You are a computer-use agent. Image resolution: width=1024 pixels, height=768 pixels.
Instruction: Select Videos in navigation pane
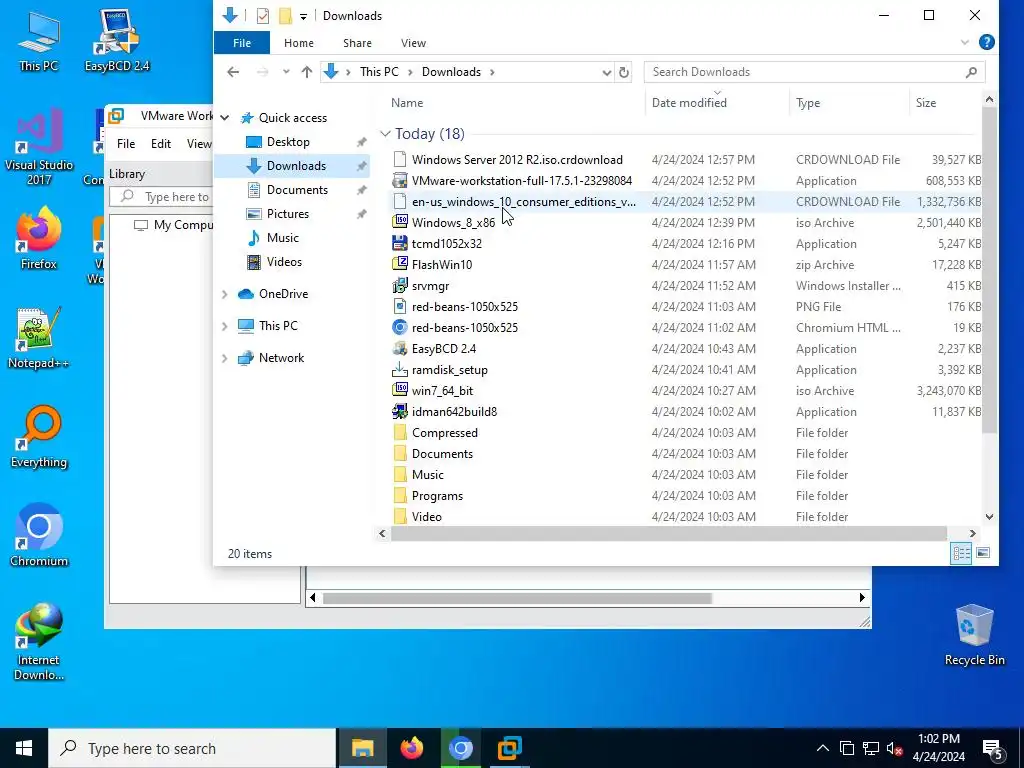point(284,262)
